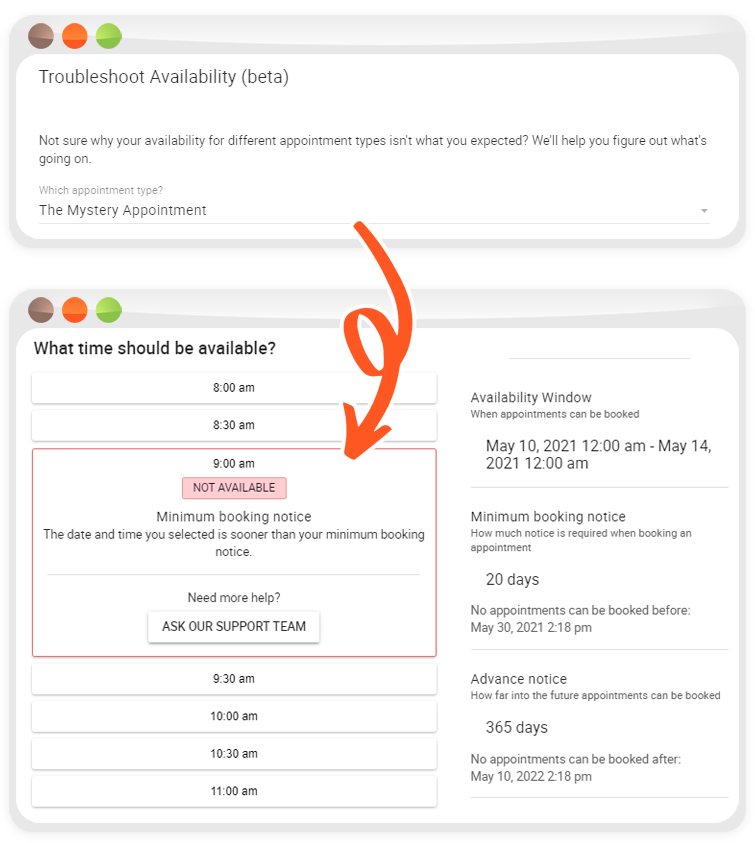The image size is (755, 843).
Task: Choose the 11:00 am time slot
Action: (234, 791)
